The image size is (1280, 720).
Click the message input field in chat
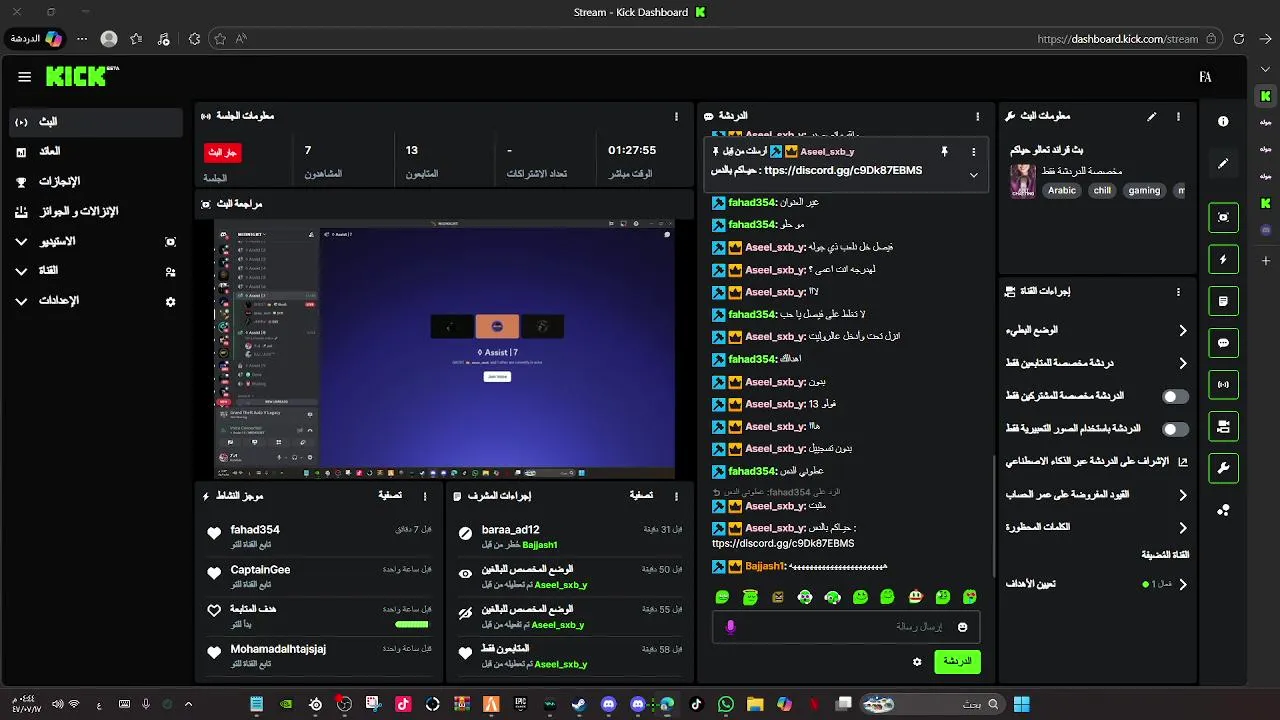point(846,627)
